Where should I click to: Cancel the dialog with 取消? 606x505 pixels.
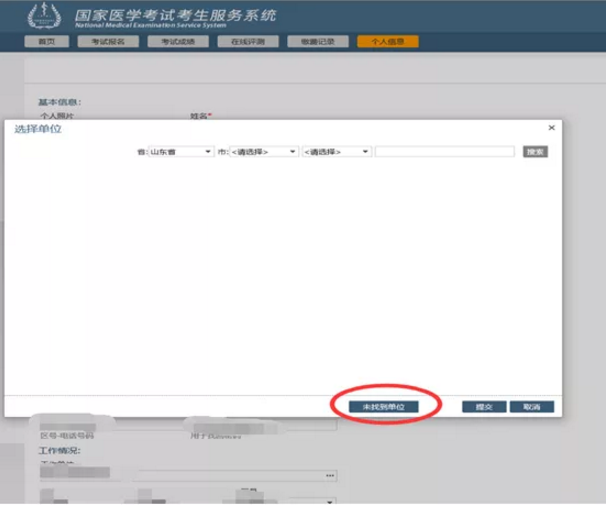click(x=530, y=407)
